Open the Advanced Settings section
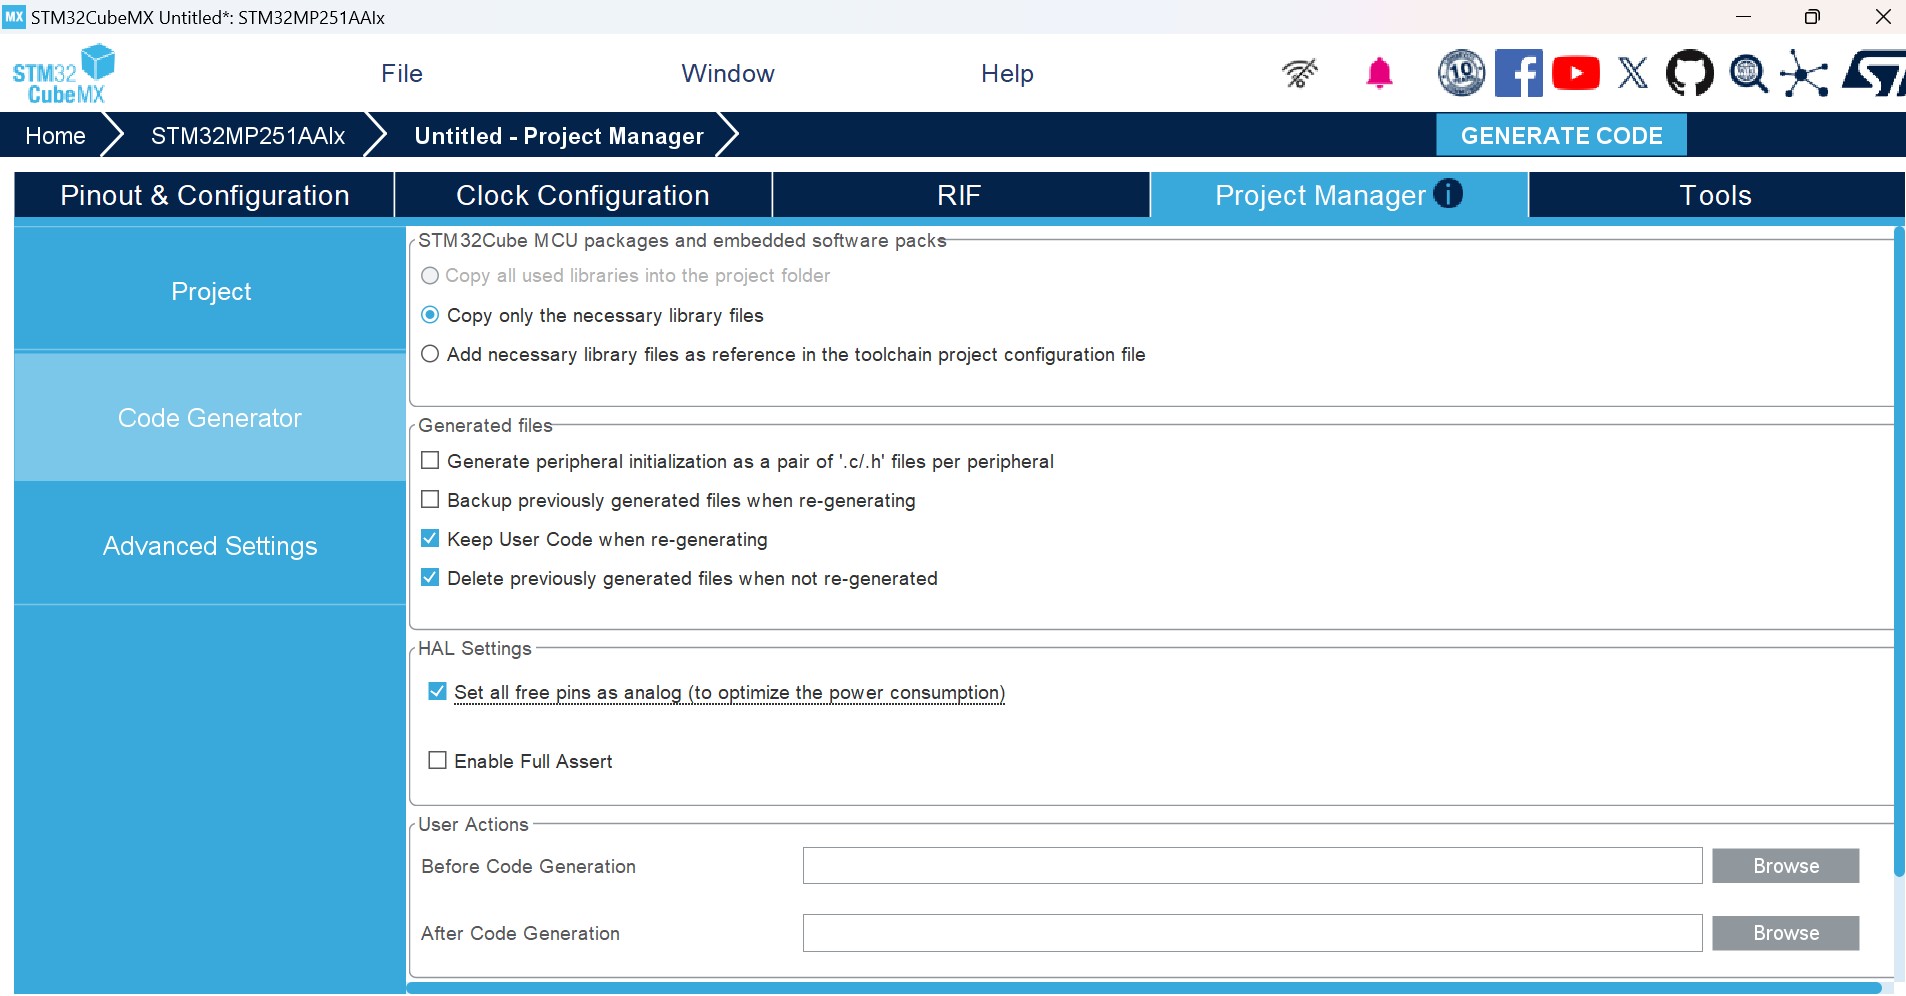The height and width of the screenshot is (996, 1906). point(210,546)
